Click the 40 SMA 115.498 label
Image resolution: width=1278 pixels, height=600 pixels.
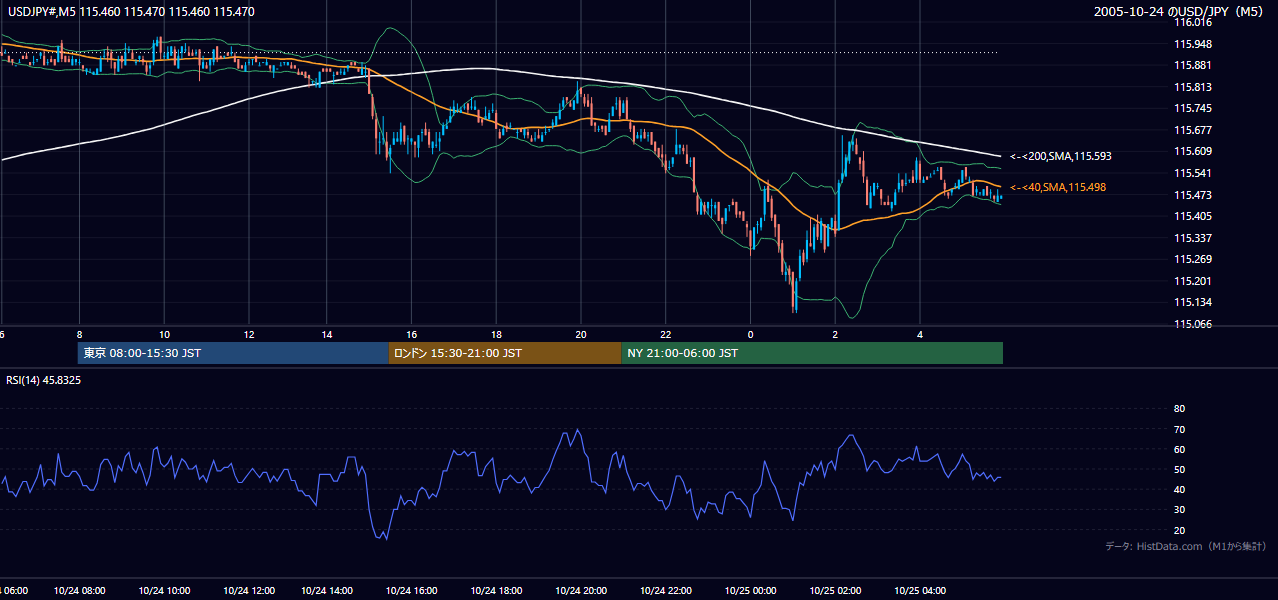point(1058,187)
